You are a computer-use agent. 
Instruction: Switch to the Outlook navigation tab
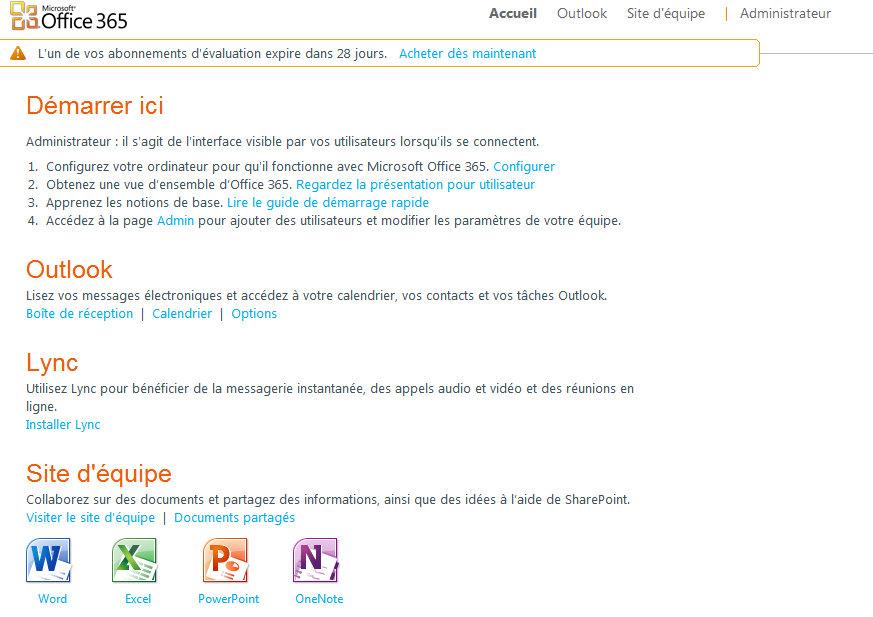[x=582, y=13]
